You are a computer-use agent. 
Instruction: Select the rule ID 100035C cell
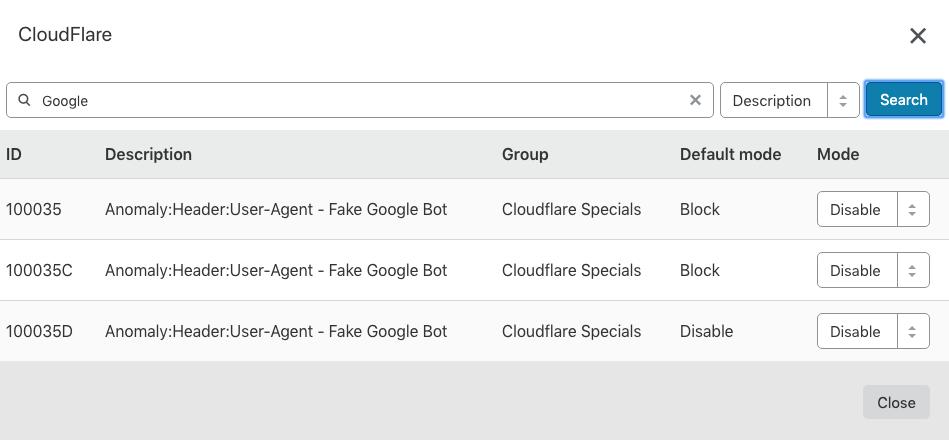coord(39,271)
